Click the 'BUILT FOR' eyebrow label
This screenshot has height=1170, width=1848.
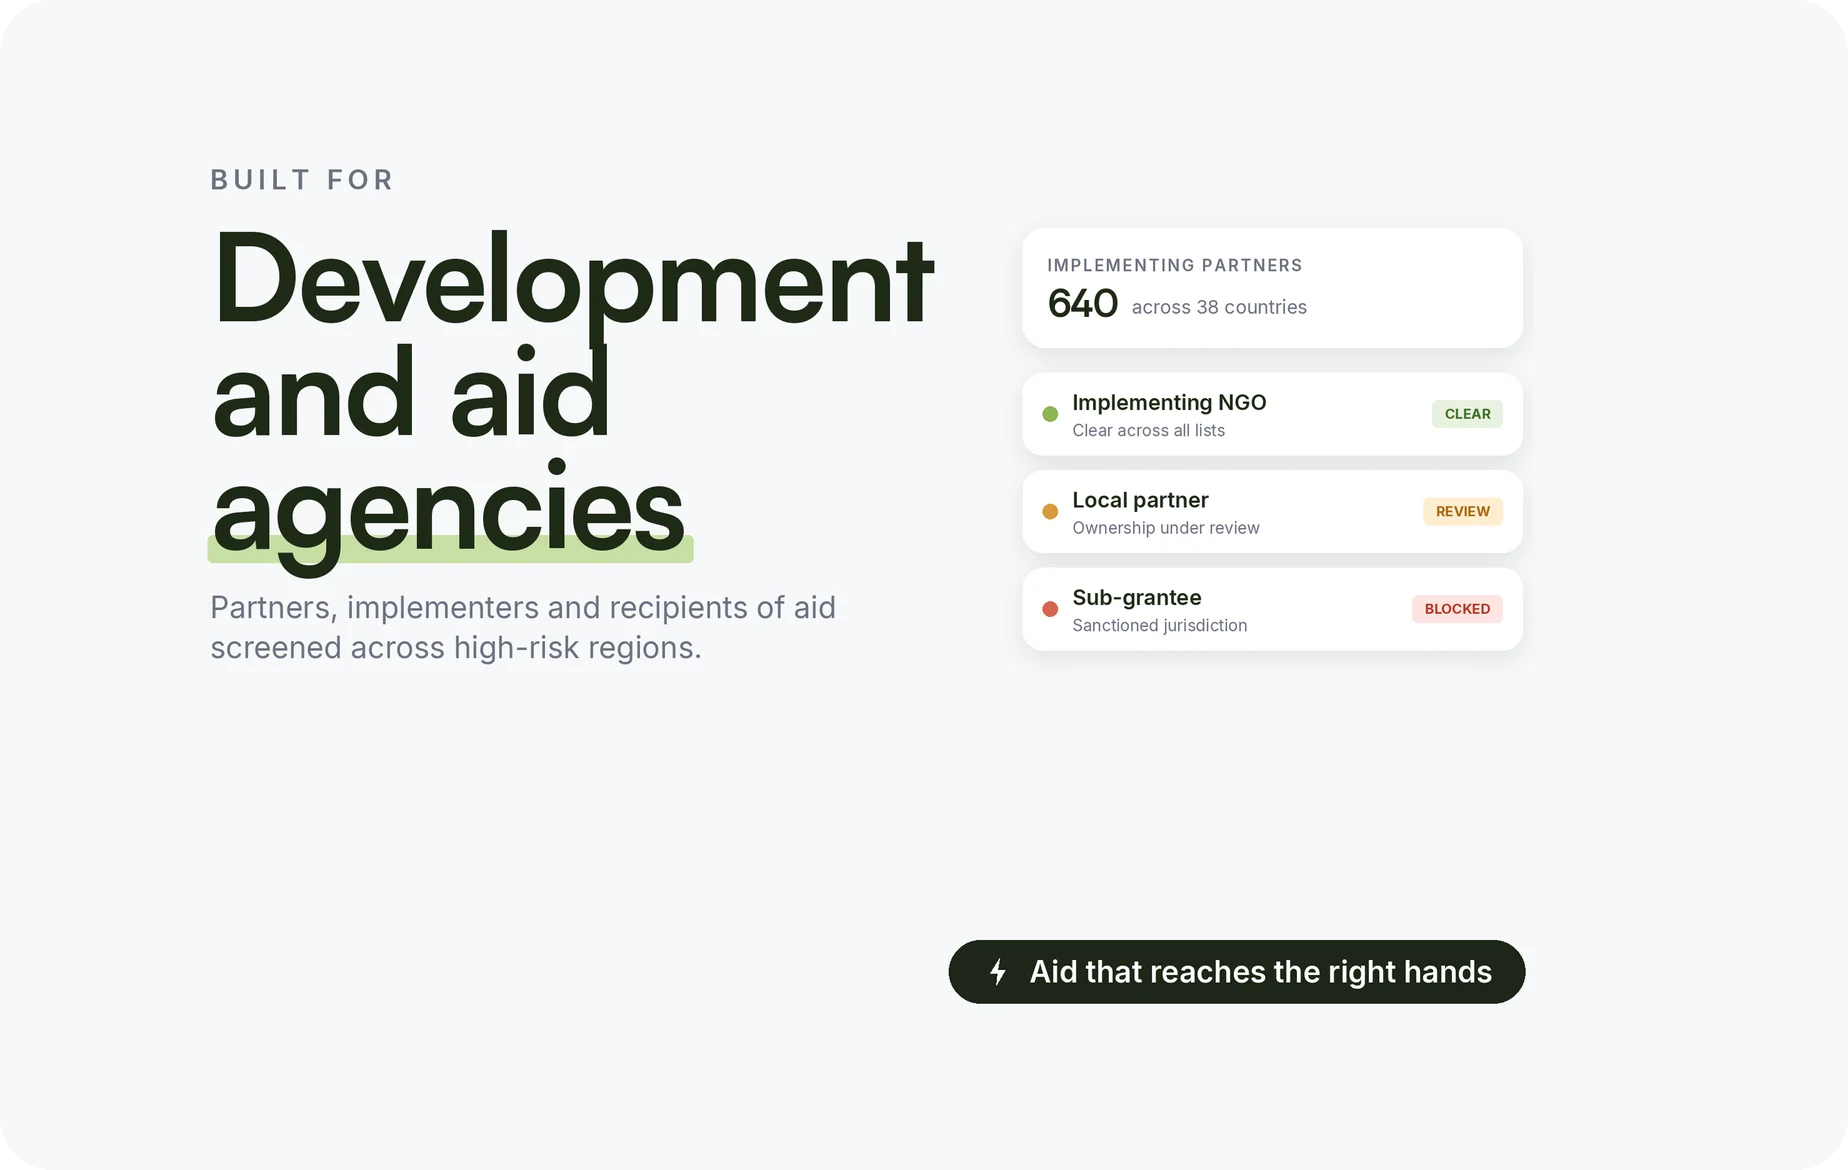pos(302,180)
